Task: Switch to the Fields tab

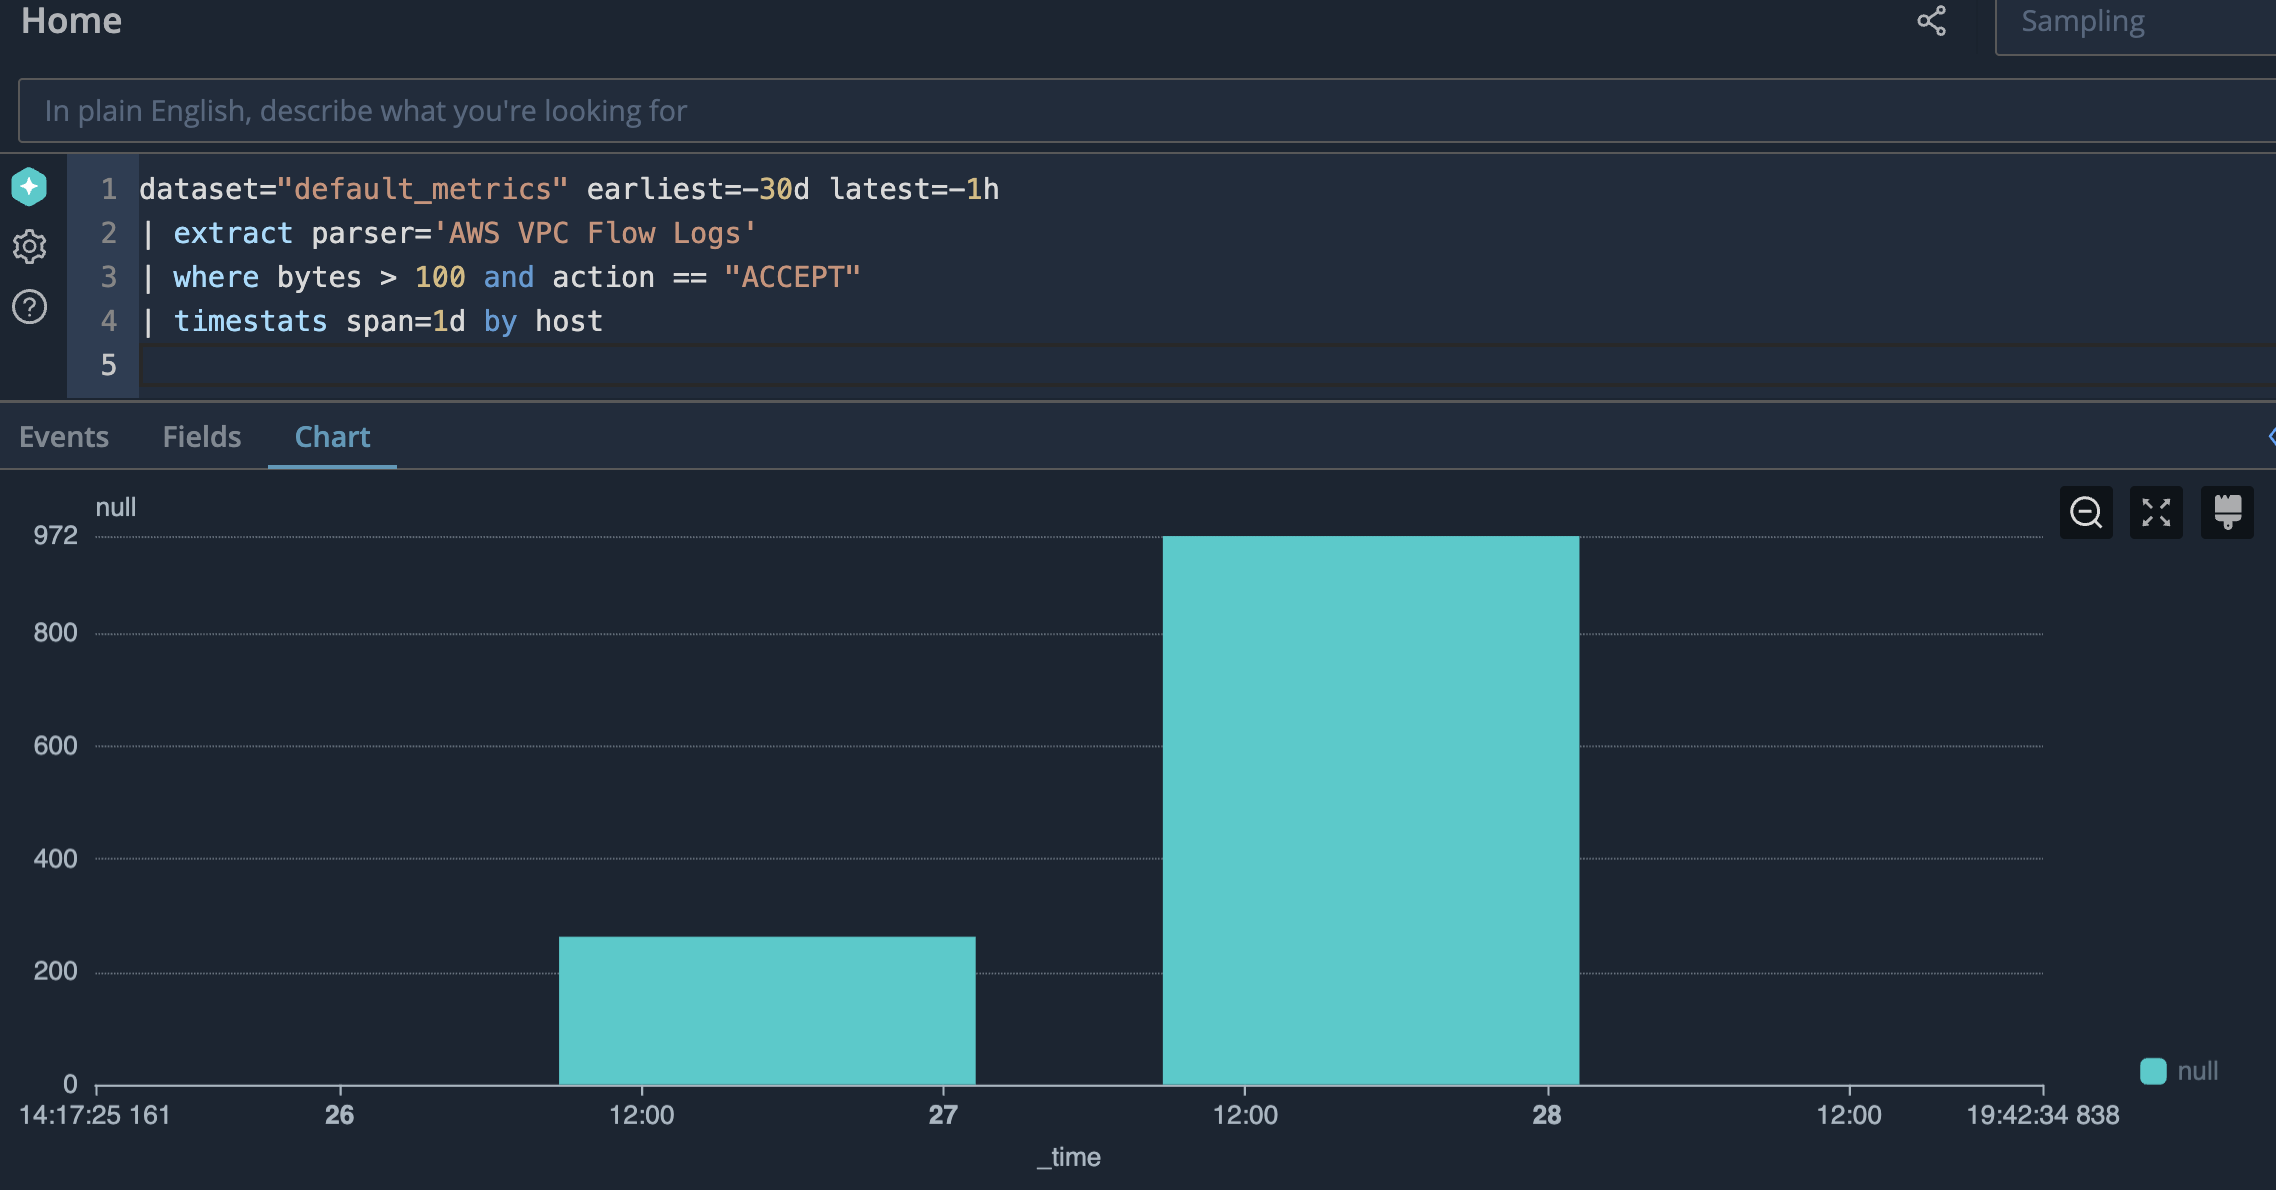Action: [x=202, y=437]
